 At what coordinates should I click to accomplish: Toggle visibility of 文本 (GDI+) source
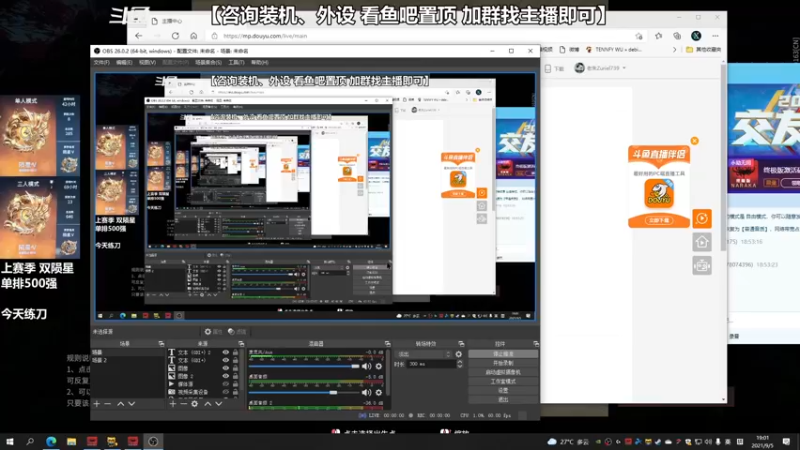(x=226, y=360)
